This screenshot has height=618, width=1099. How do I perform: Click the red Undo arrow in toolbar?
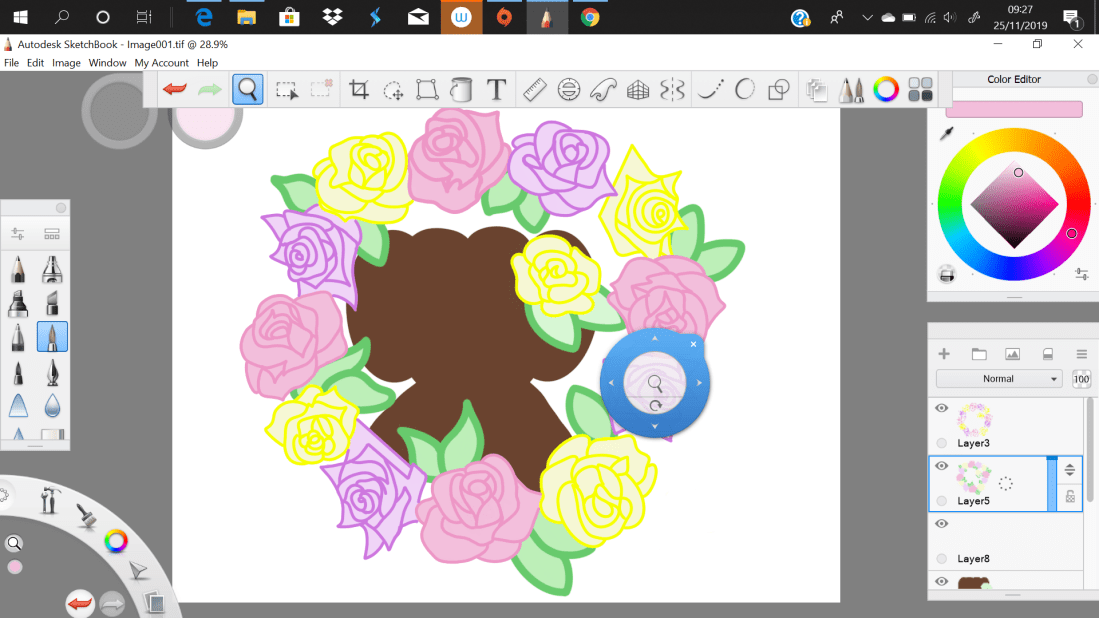coord(175,90)
